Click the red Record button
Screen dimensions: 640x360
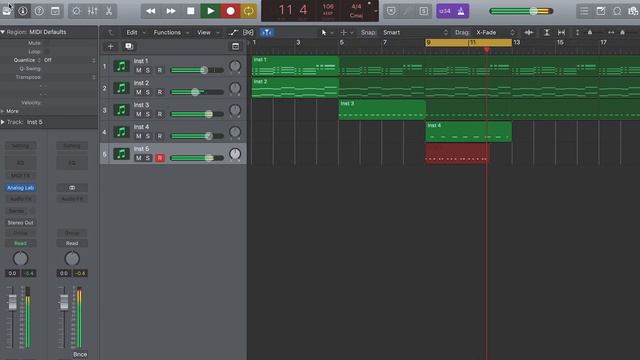(231, 11)
